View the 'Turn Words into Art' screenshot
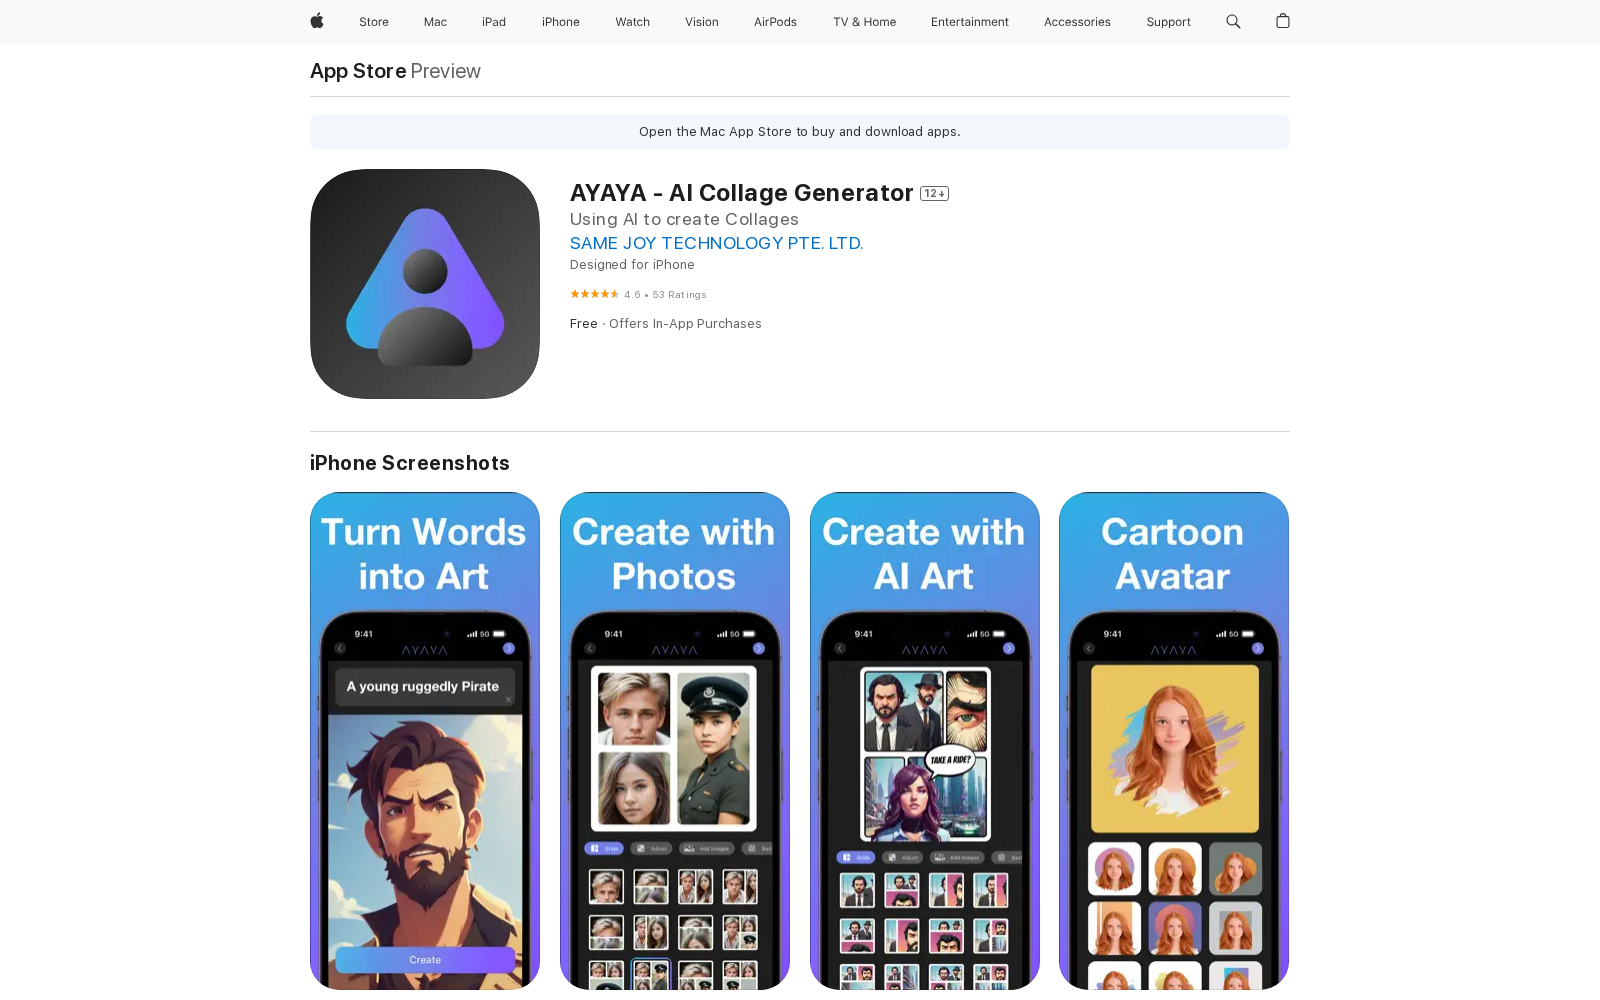This screenshot has width=1600, height=1000. point(425,741)
